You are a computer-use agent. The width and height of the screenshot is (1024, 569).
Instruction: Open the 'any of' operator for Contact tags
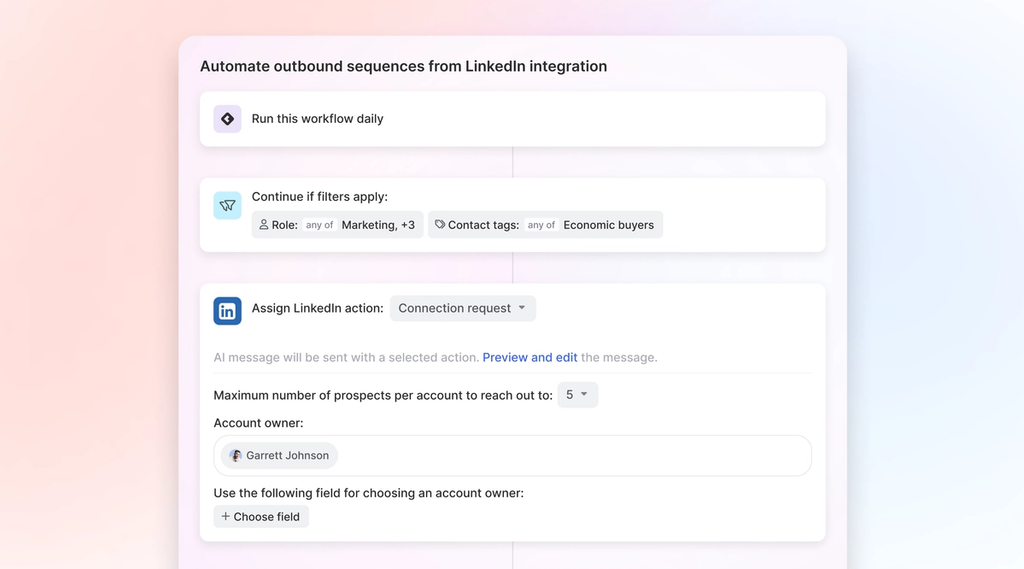(541, 225)
